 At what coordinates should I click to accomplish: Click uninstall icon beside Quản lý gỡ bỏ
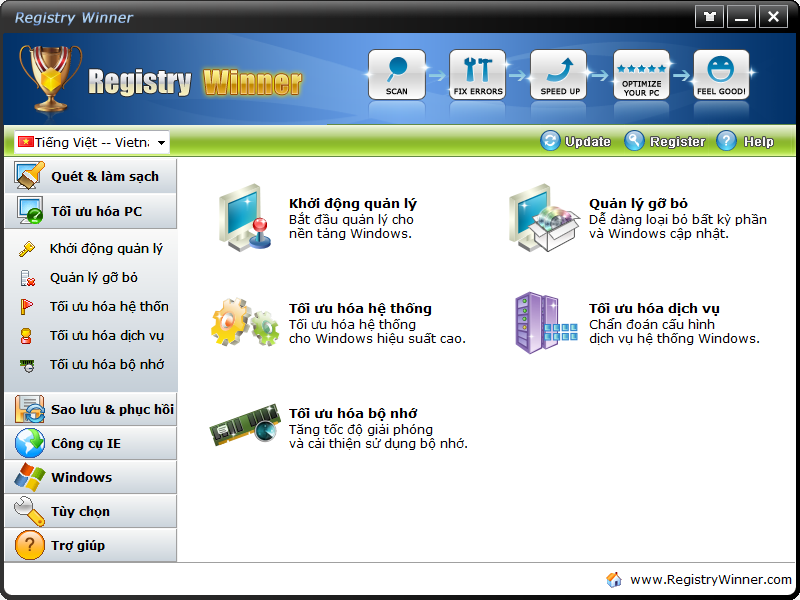27,278
